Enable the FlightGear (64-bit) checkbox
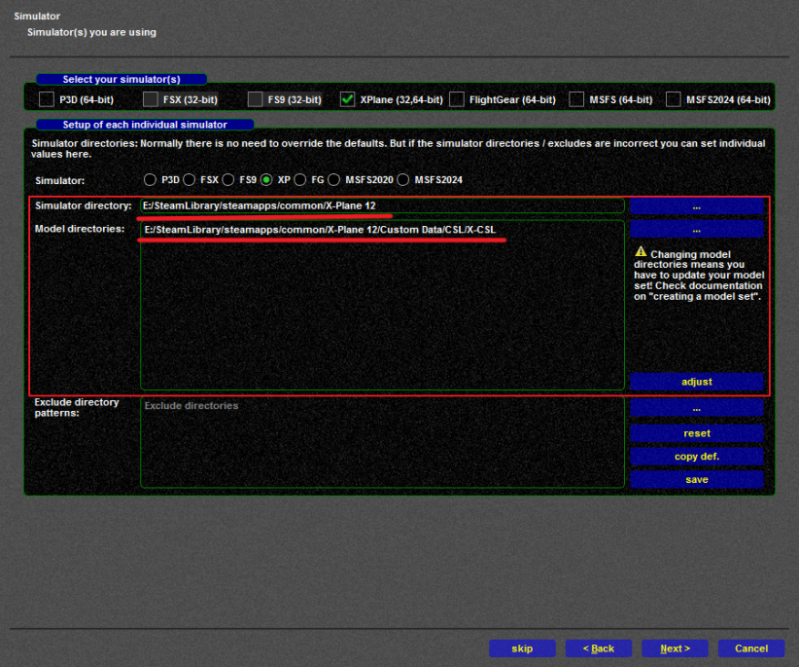Screen dimensions: 799x667 pos(457,99)
